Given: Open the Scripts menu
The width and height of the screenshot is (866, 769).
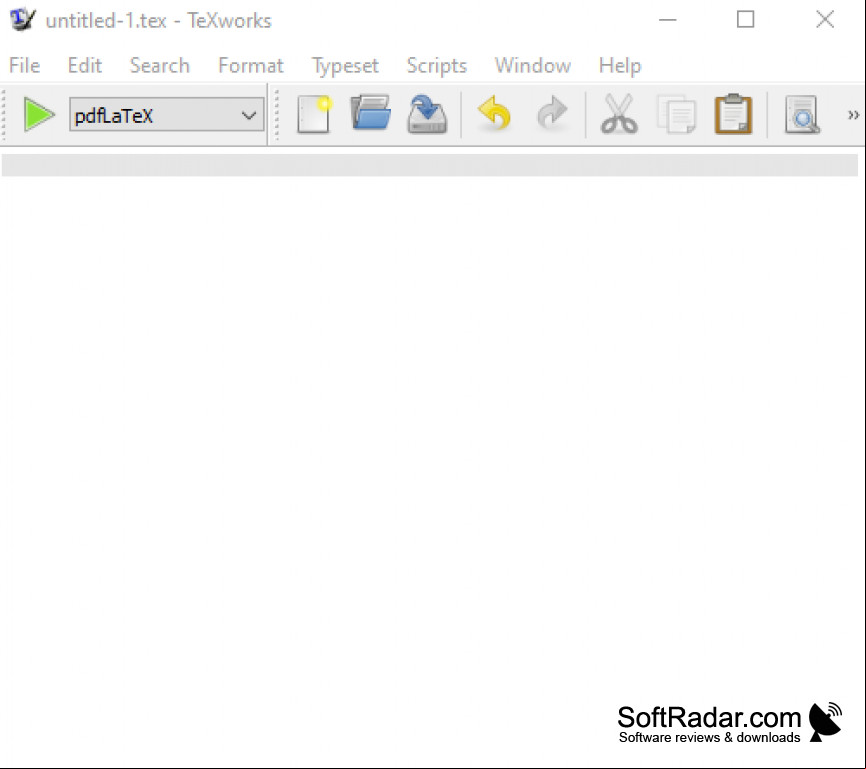Looking at the screenshot, I should click(437, 66).
